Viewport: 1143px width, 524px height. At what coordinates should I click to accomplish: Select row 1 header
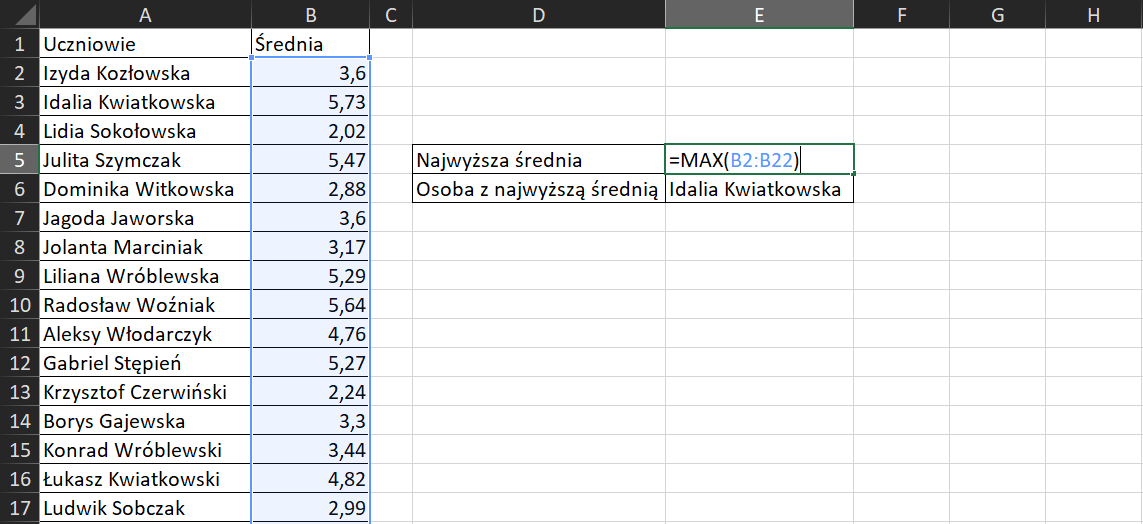coord(20,44)
